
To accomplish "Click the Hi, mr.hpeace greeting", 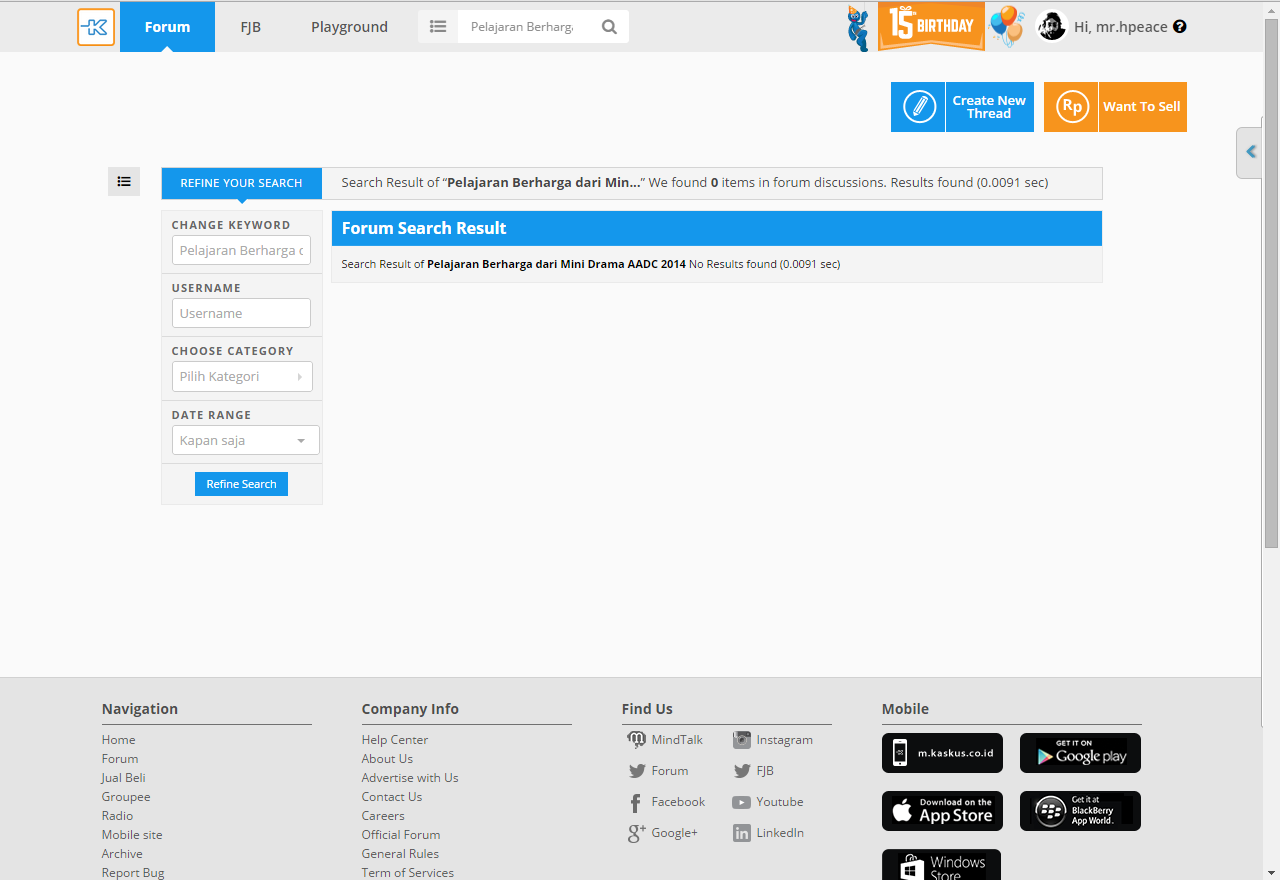I will 1121,27.
